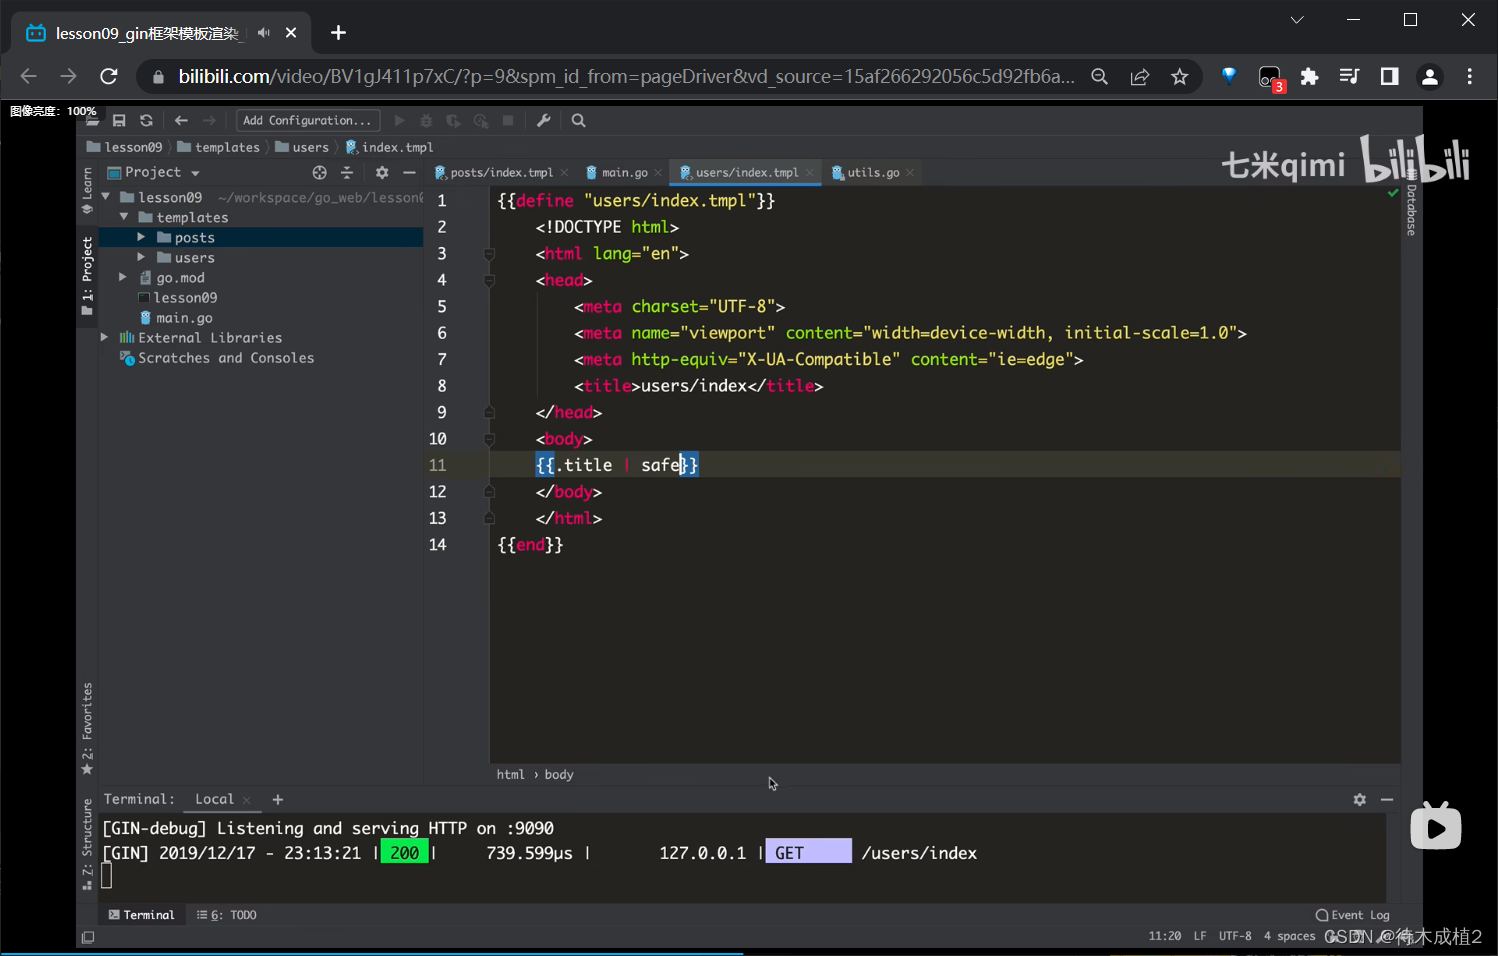This screenshot has width=1498, height=956.
Task: Open the 6: TODO tool window
Action: 227,915
